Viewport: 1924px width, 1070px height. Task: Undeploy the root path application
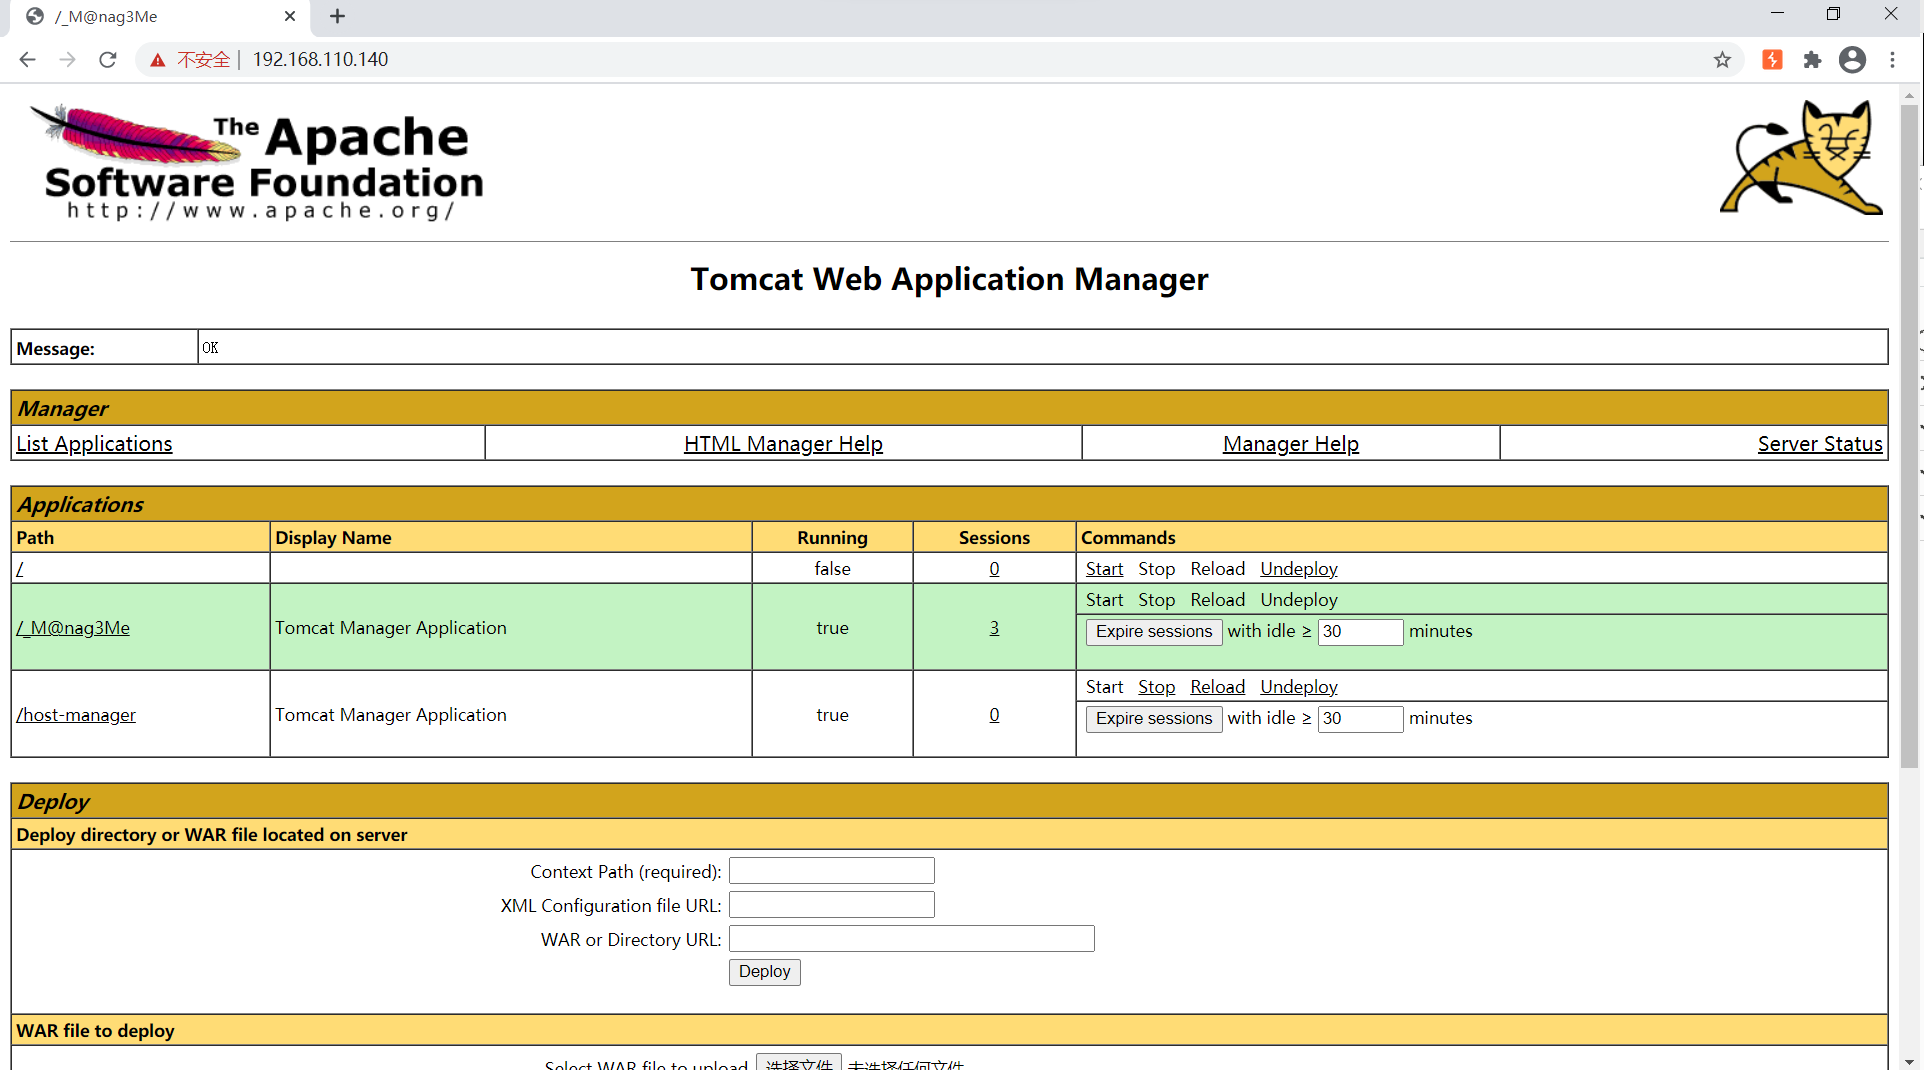(x=1298, y=569)
